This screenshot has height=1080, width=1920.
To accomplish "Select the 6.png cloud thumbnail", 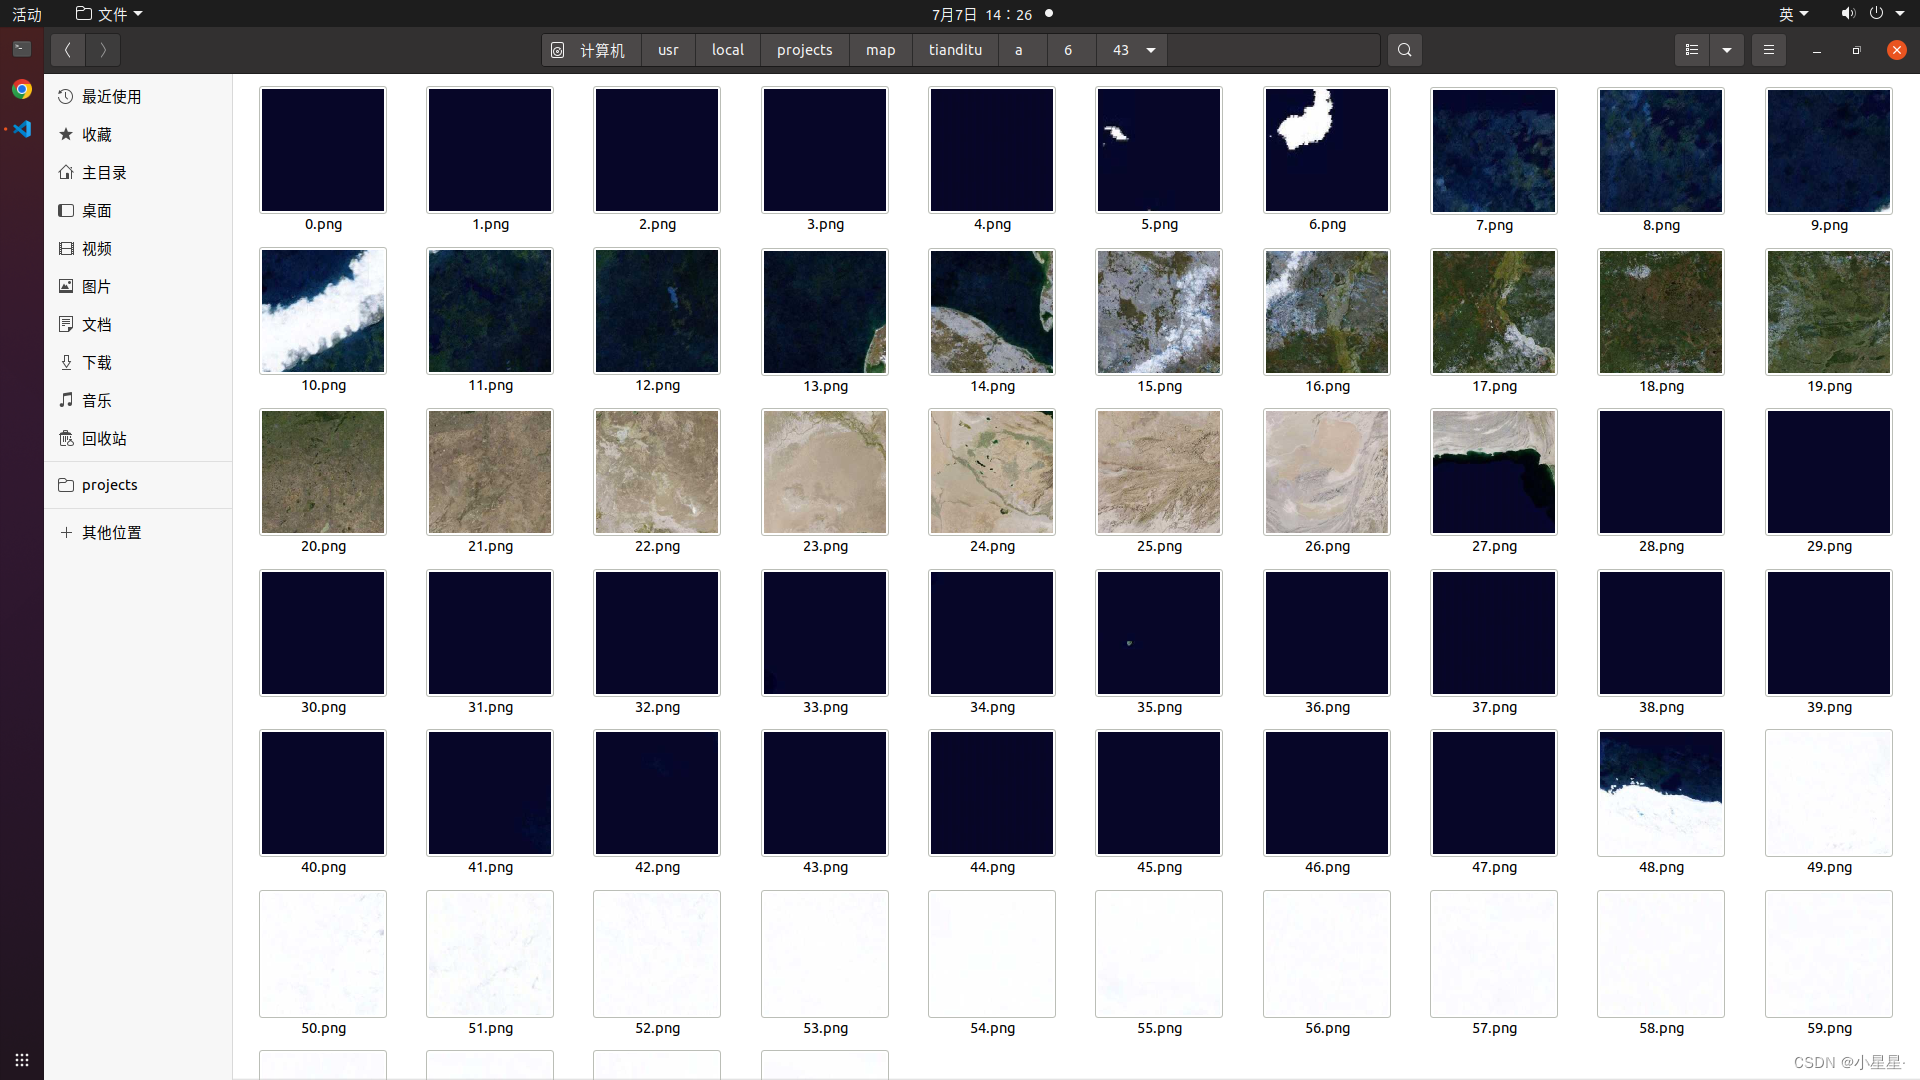I will click(1327, 150).
